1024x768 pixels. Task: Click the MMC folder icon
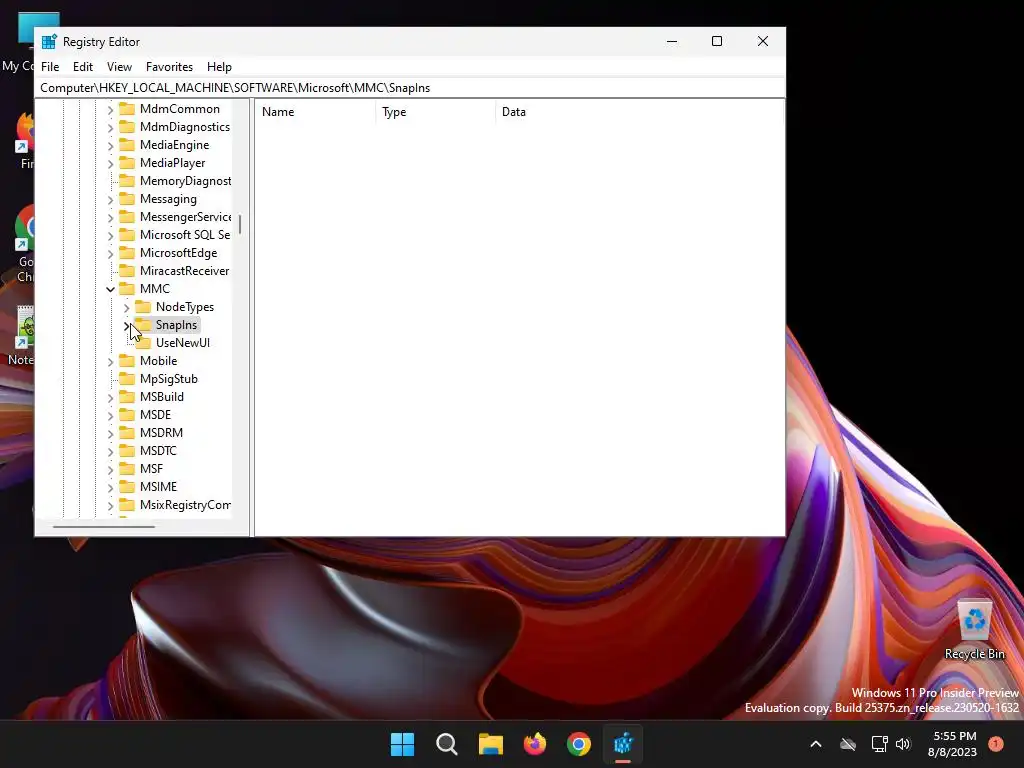(x=127, y=289)
